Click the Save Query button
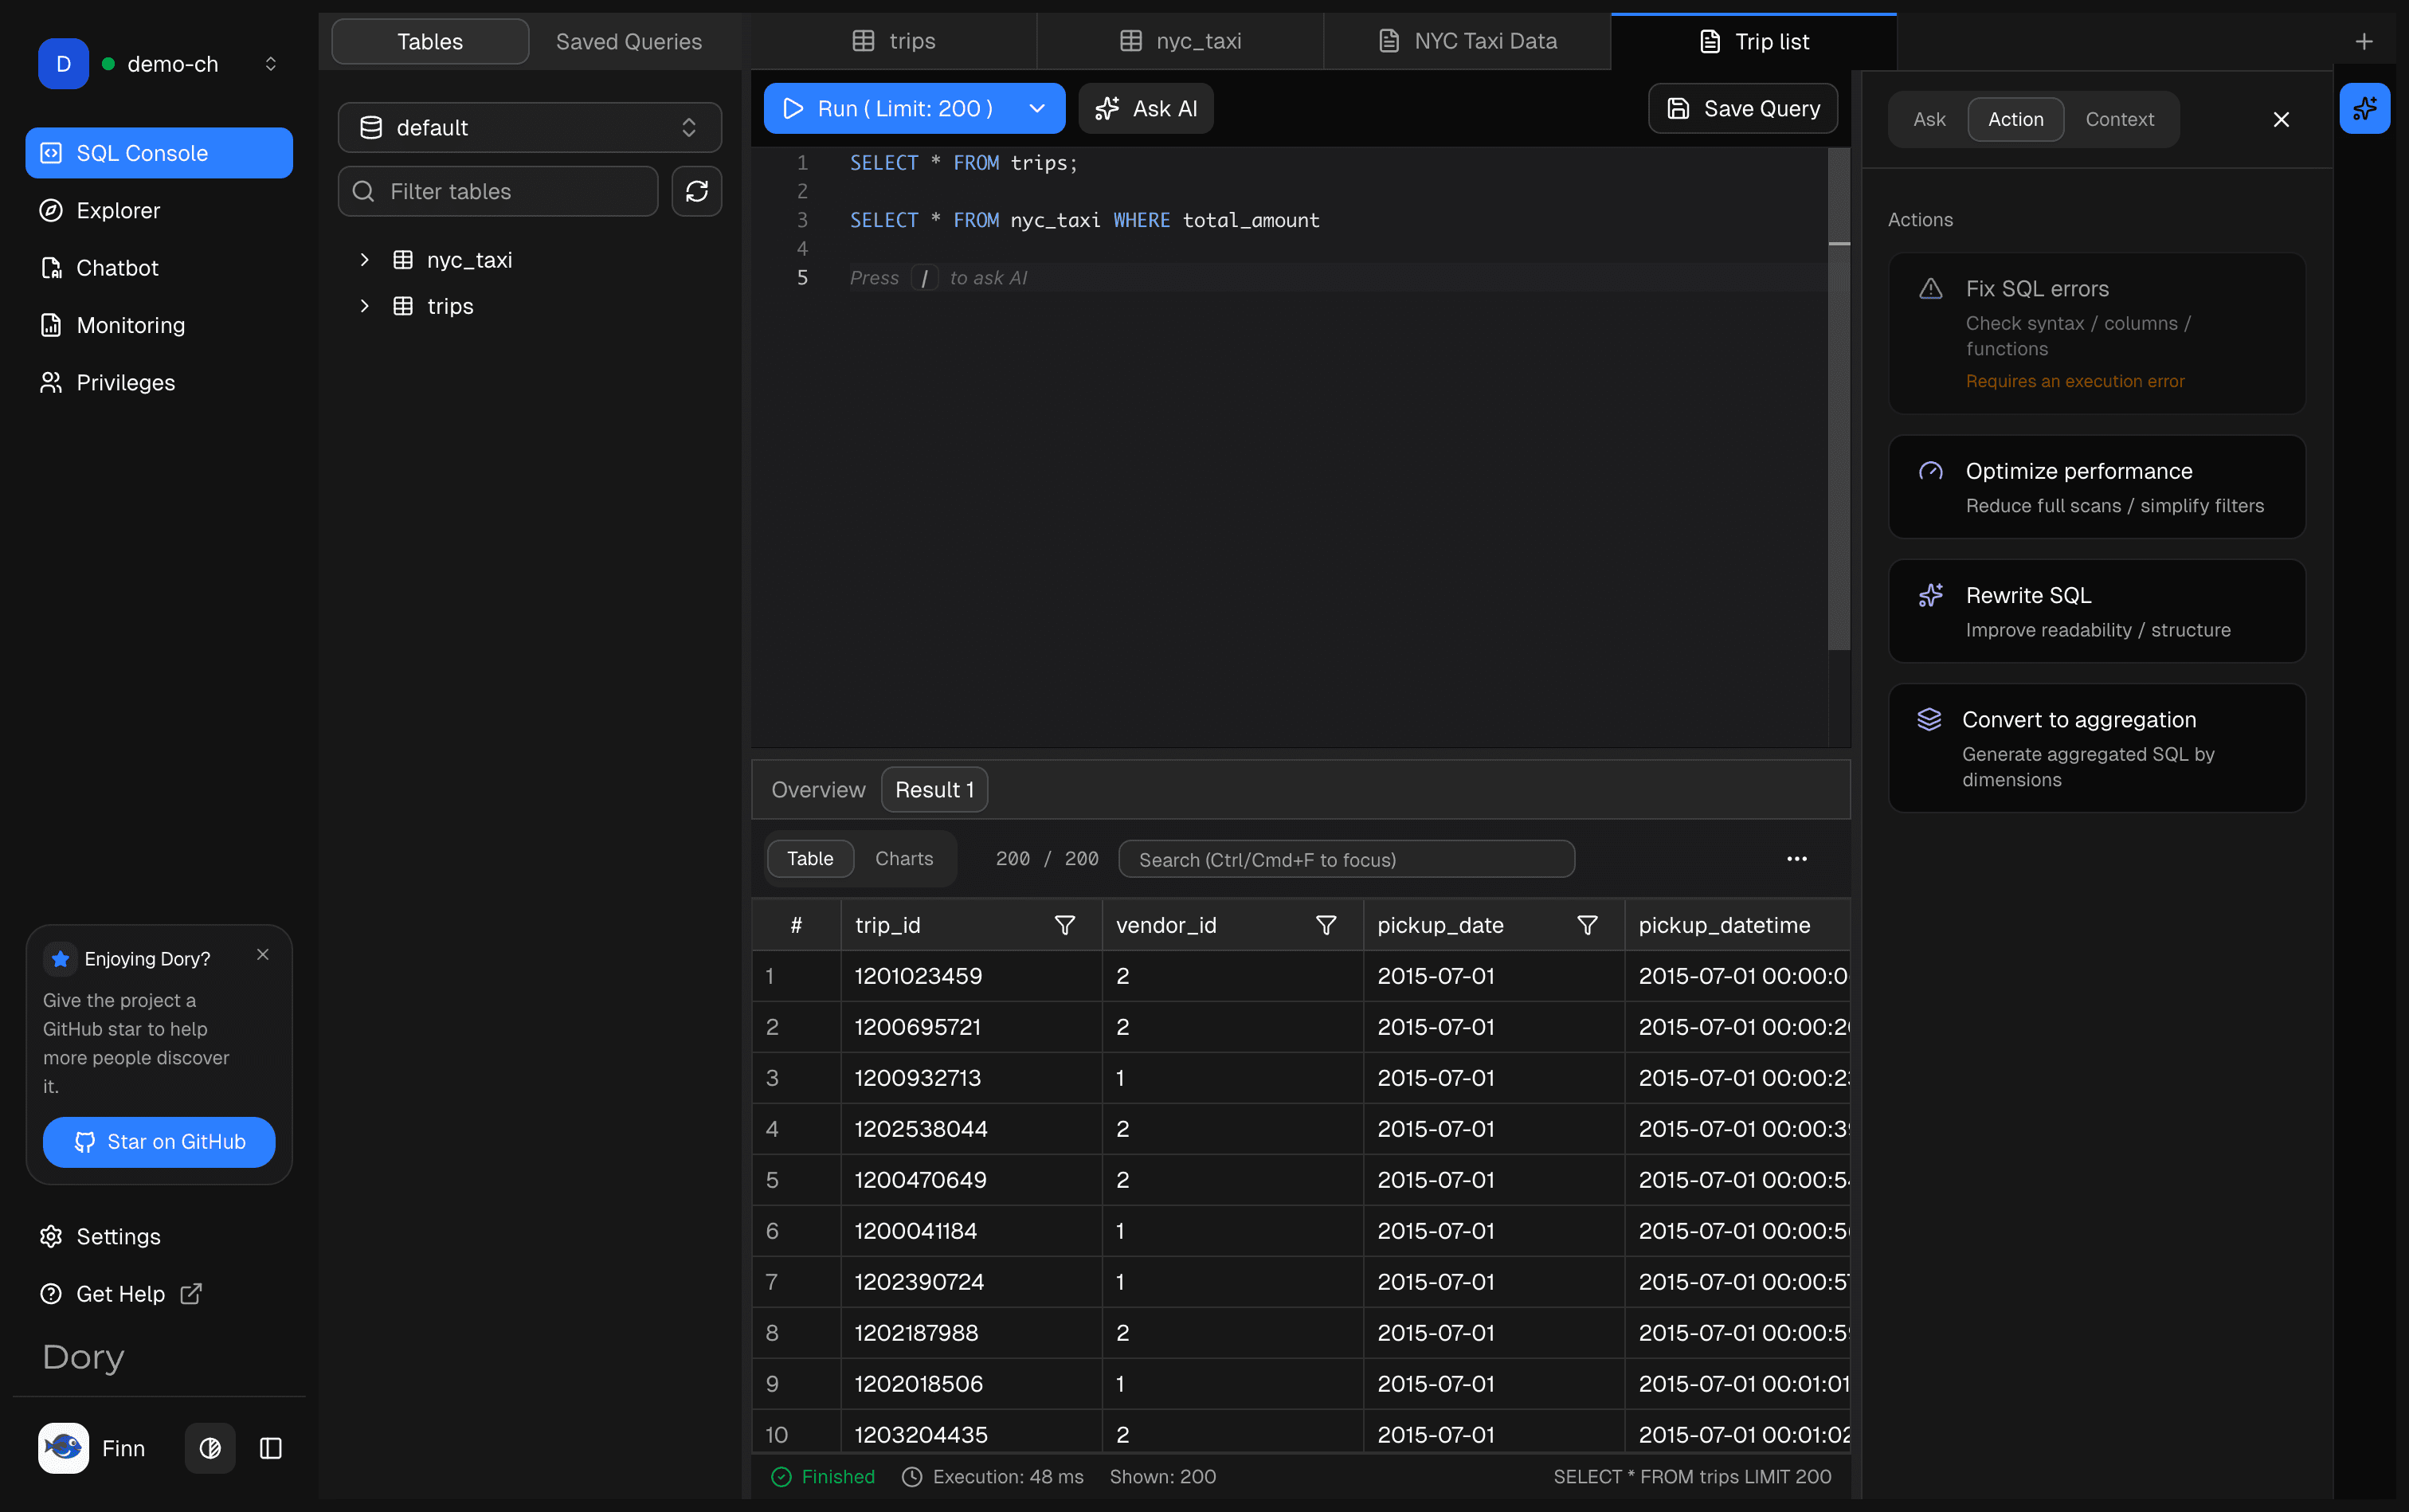The image size is (2409, 1512). (x=1742, y=108)
